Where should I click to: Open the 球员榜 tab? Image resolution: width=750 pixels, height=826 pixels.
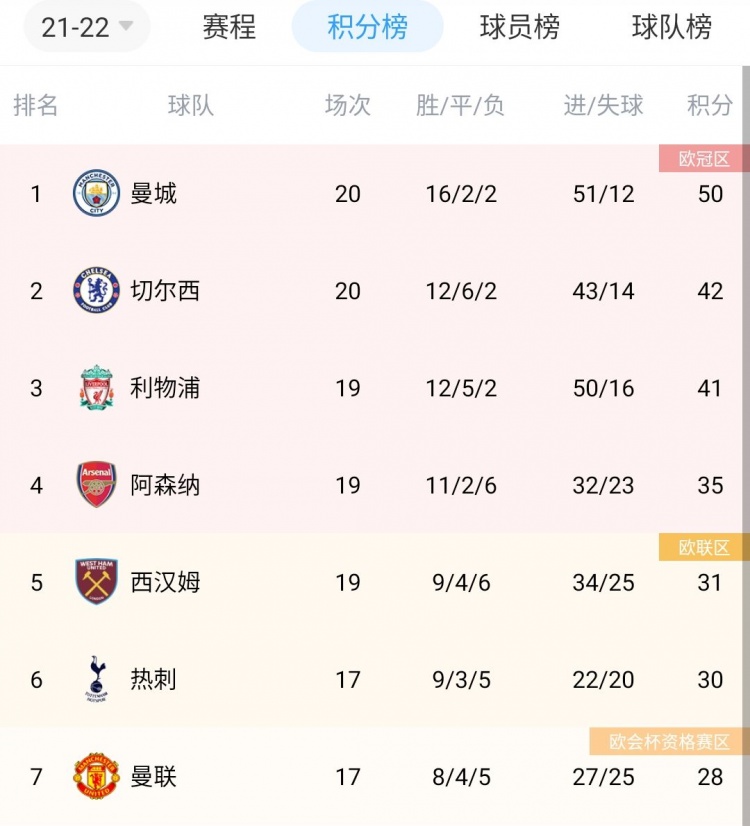520,27
